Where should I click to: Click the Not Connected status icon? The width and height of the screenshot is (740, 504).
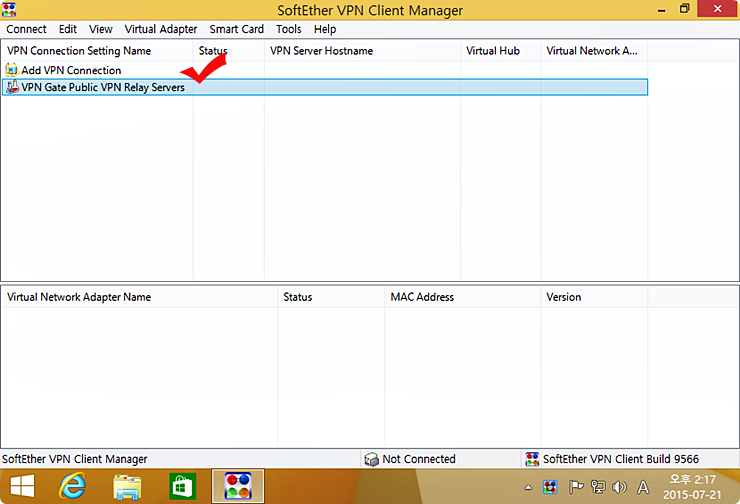(372, 459)
